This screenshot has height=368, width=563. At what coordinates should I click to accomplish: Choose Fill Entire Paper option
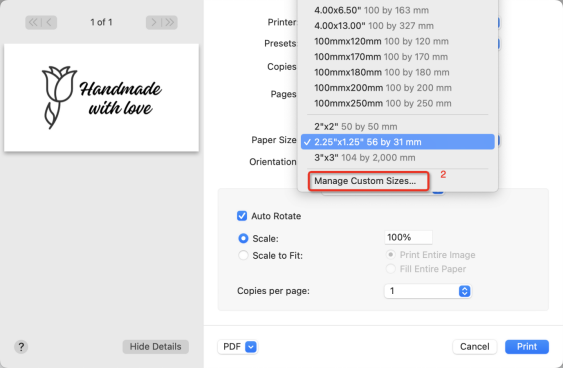point(390,269)
